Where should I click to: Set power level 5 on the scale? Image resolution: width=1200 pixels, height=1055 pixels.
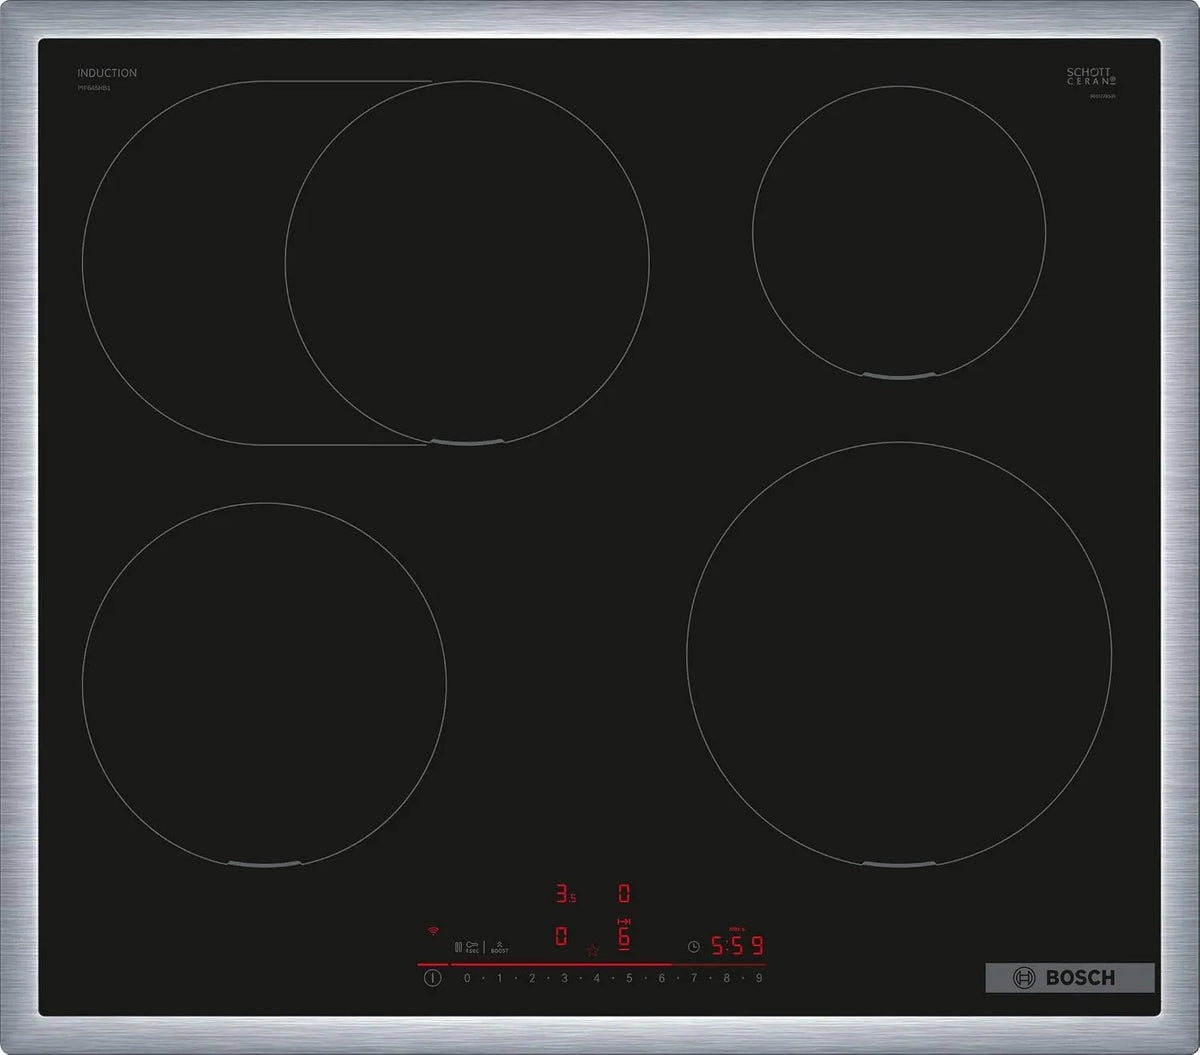pyautogui.click(x=629, y=978)
